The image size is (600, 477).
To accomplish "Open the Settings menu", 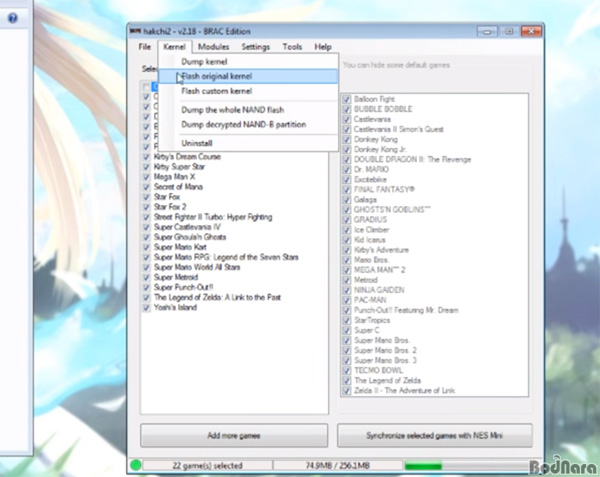I will click(256, 47).
